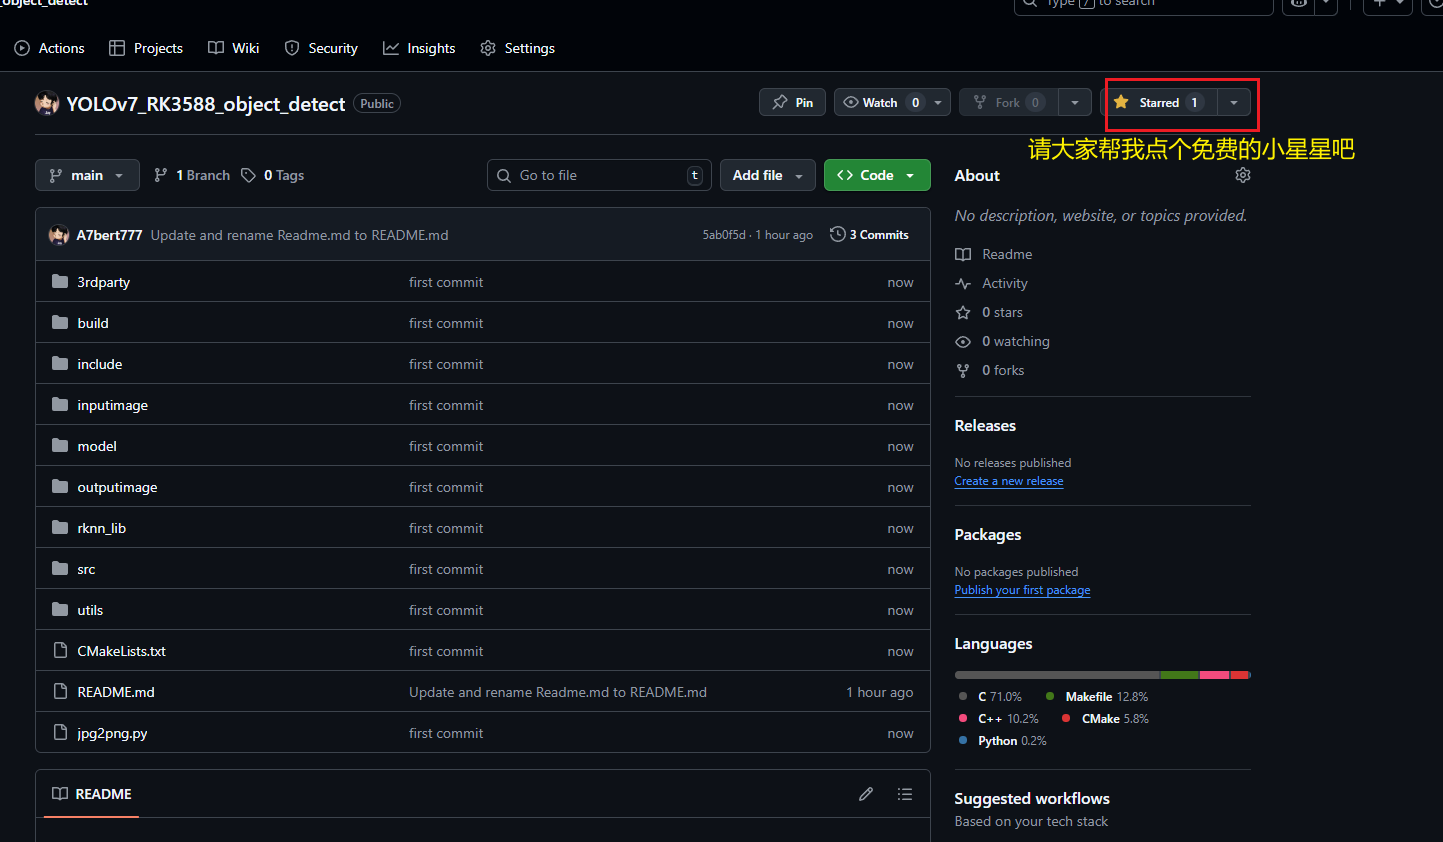Click the src folder icon

pos(60,569)
